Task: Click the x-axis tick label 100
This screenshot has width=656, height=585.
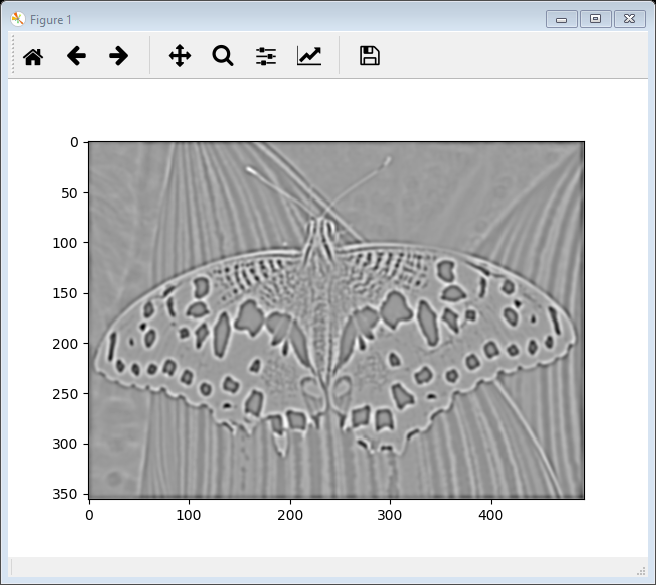Action: pos(189,515)
